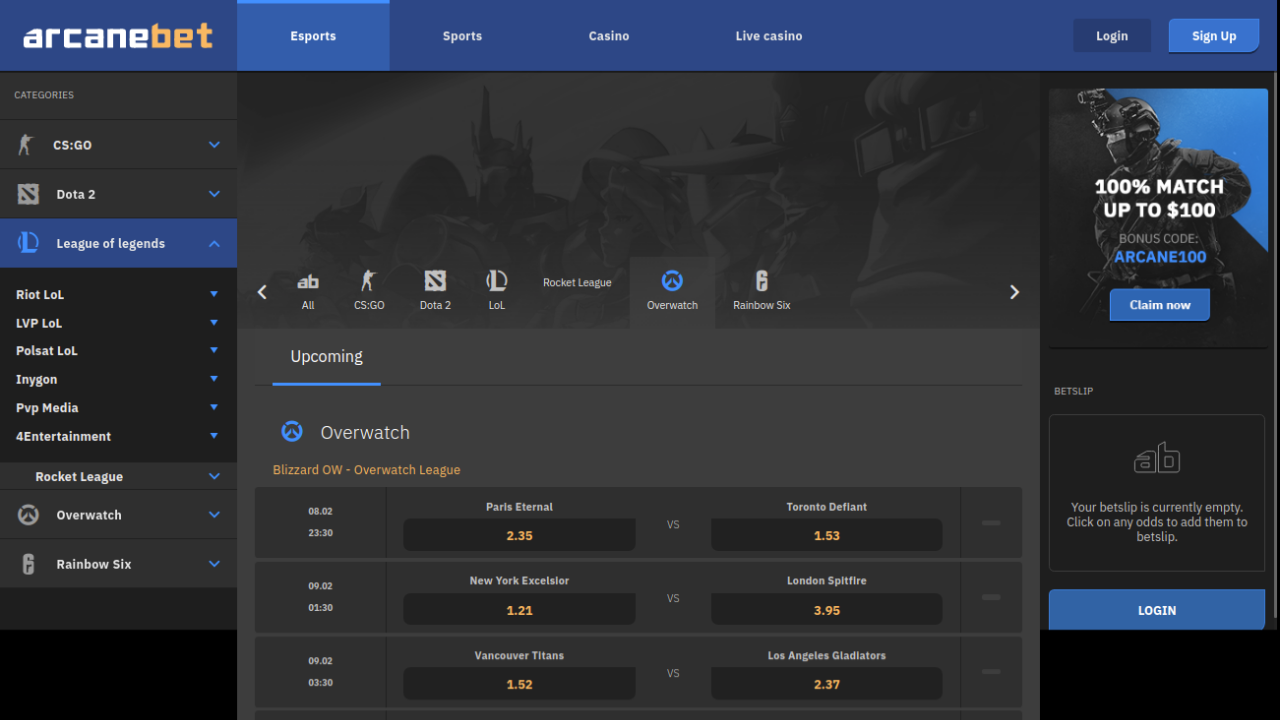Click the Sign Up button
The height and width of the screenshot is (720, 1280).
1214,36
